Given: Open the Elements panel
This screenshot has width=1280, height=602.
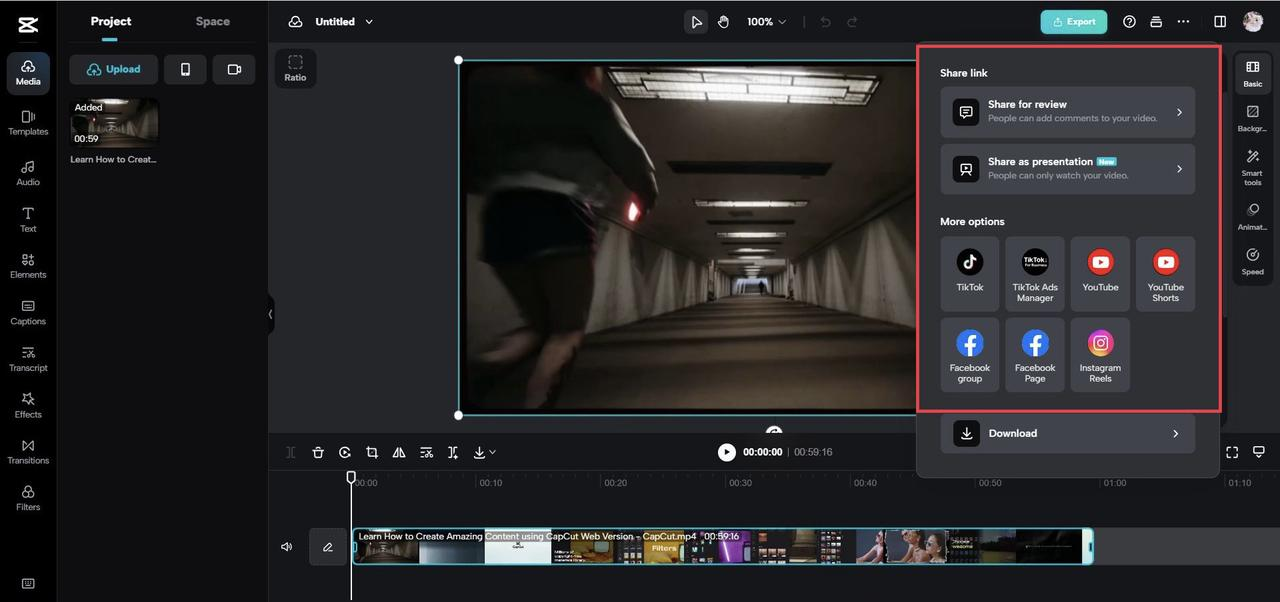Looking at the screenshot, I should pyautogui.click(x=28, y=266).
